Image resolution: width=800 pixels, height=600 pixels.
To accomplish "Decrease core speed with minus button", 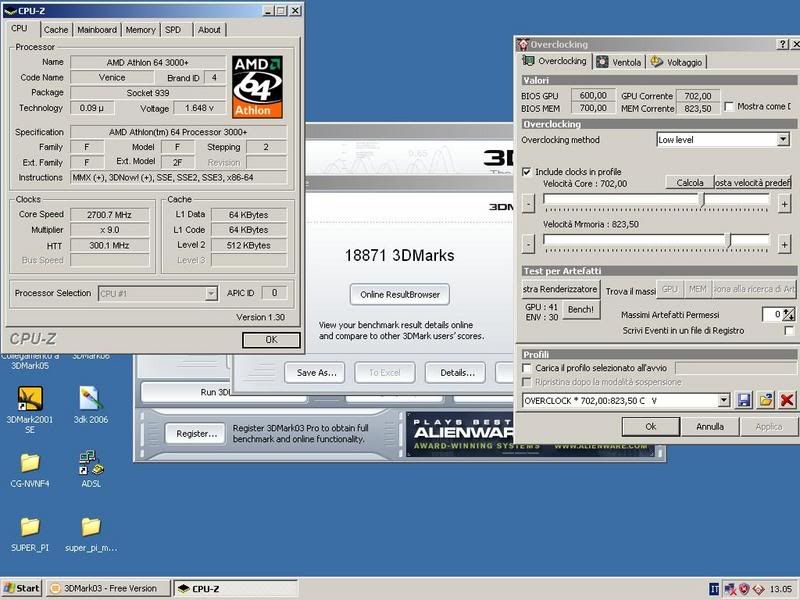I will click(x=529, y=204).
